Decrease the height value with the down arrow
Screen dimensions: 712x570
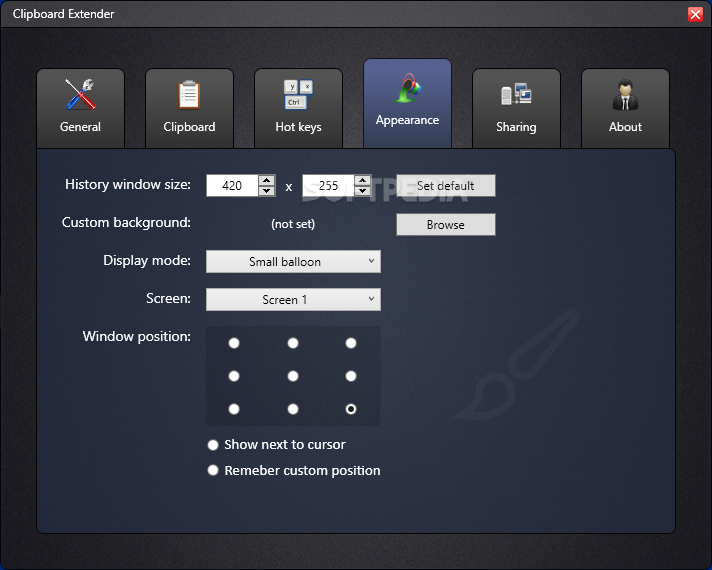pos(362,191)
